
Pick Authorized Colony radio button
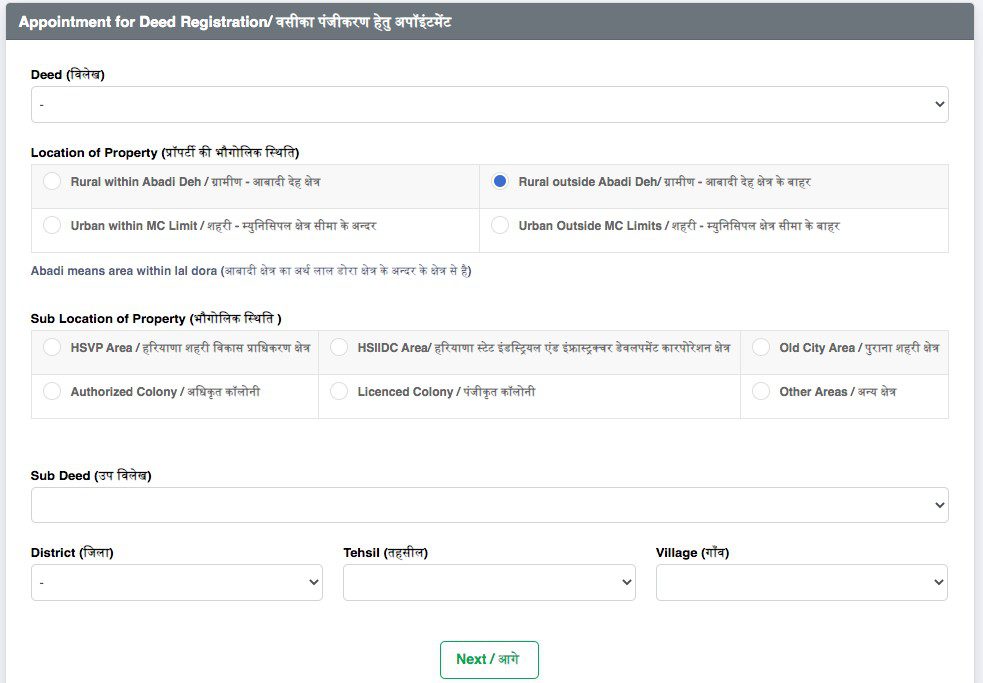point(52,392)
